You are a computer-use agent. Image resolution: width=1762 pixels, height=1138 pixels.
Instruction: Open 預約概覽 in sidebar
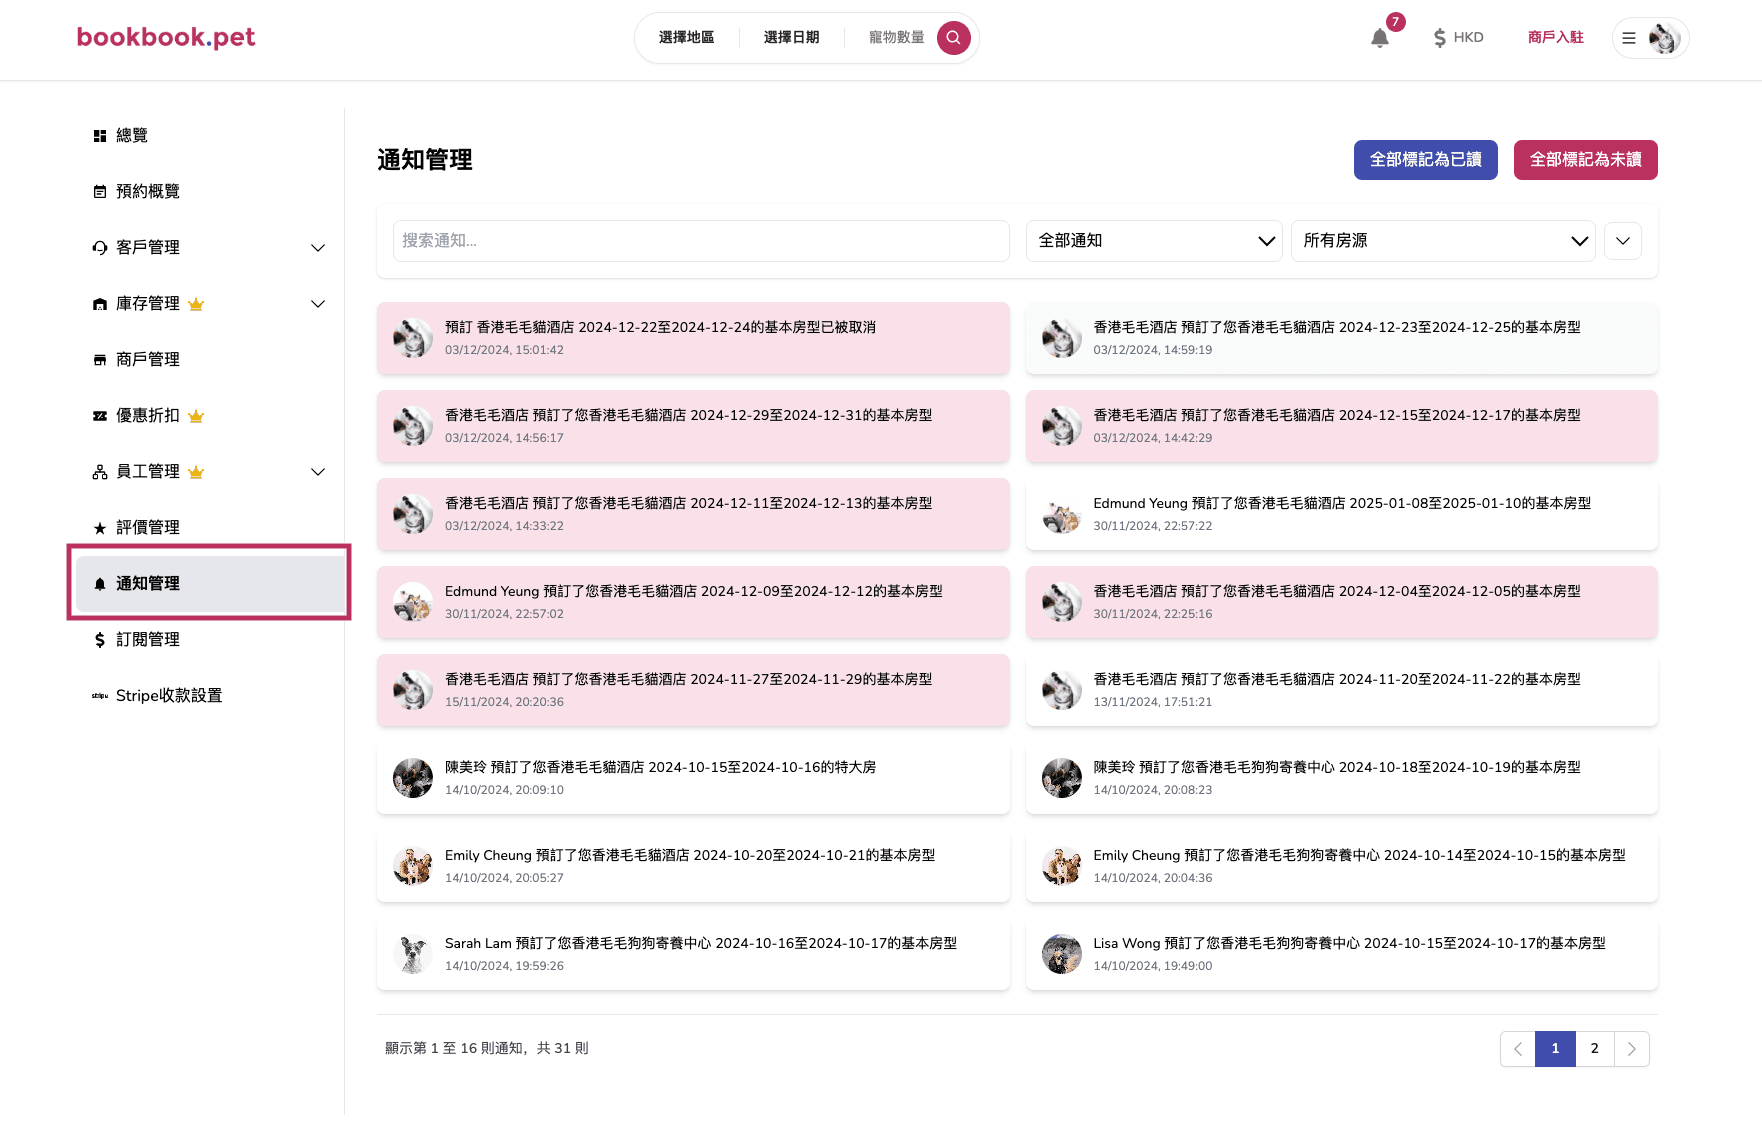point(211,192)
